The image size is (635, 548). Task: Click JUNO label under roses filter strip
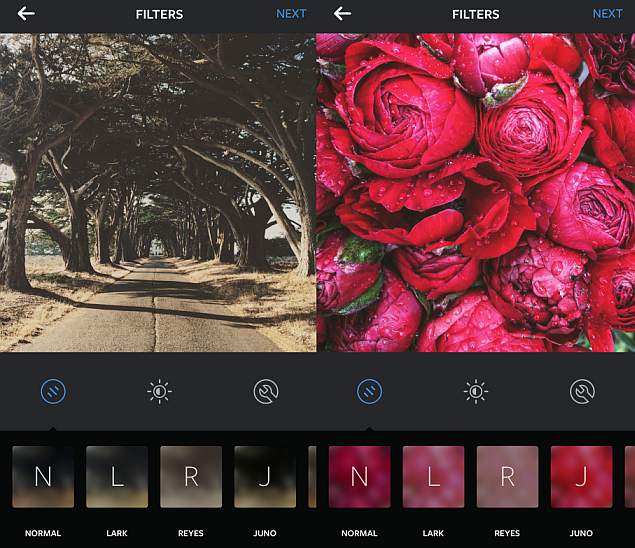[581, 533]
